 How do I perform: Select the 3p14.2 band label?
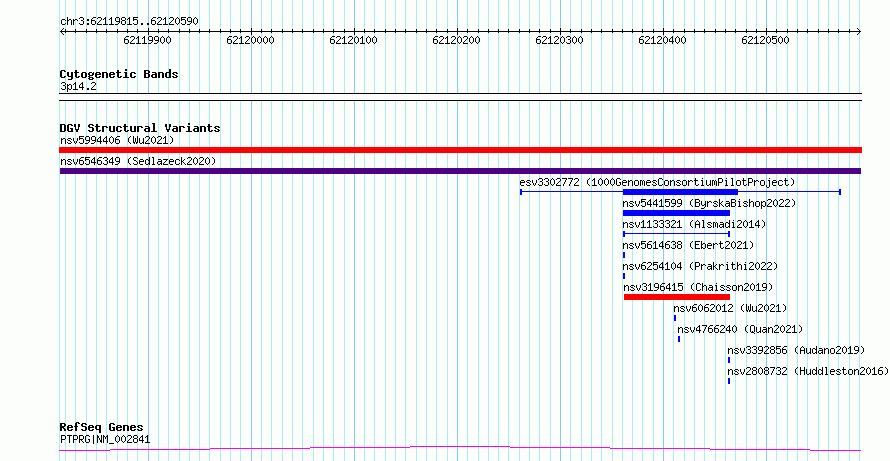click(78, 87)
